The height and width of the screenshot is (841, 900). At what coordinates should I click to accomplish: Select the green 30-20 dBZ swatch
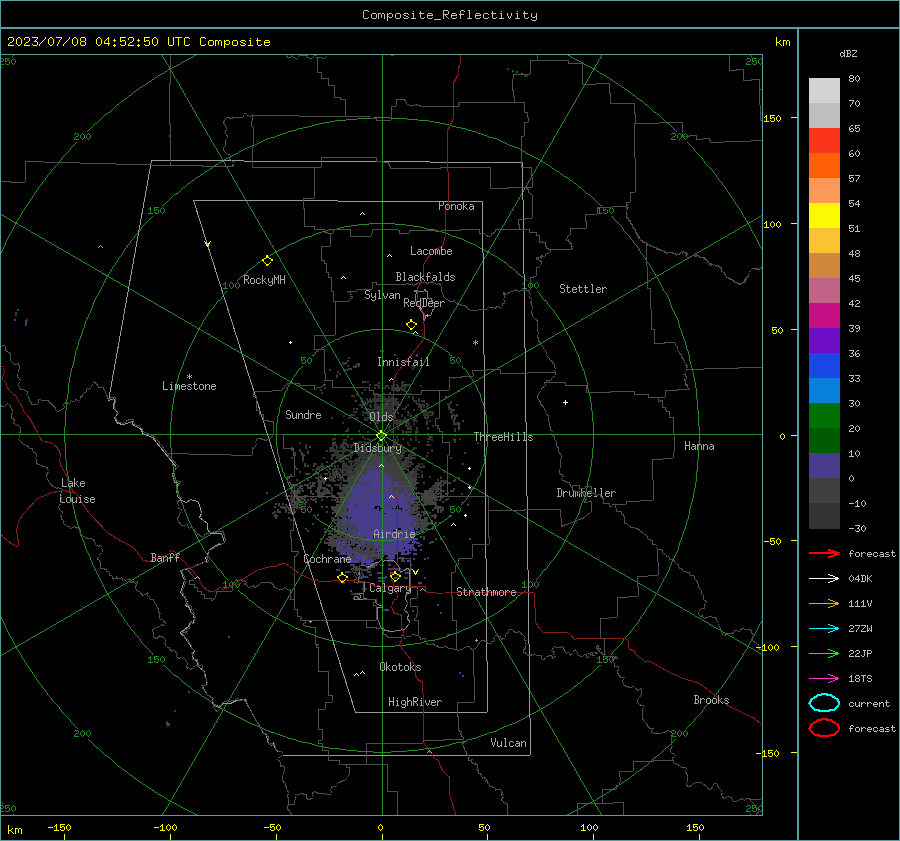824,415
